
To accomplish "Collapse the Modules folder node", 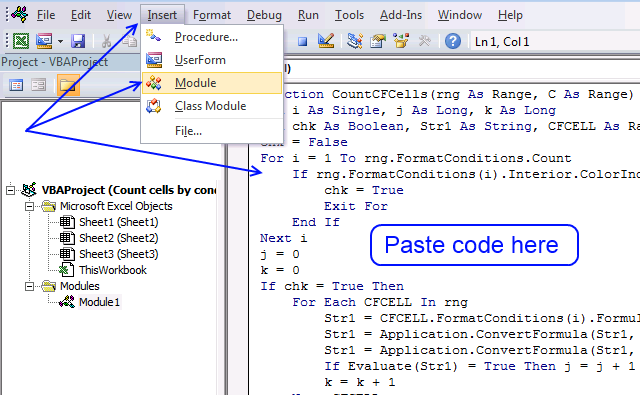I will [29, 286].
